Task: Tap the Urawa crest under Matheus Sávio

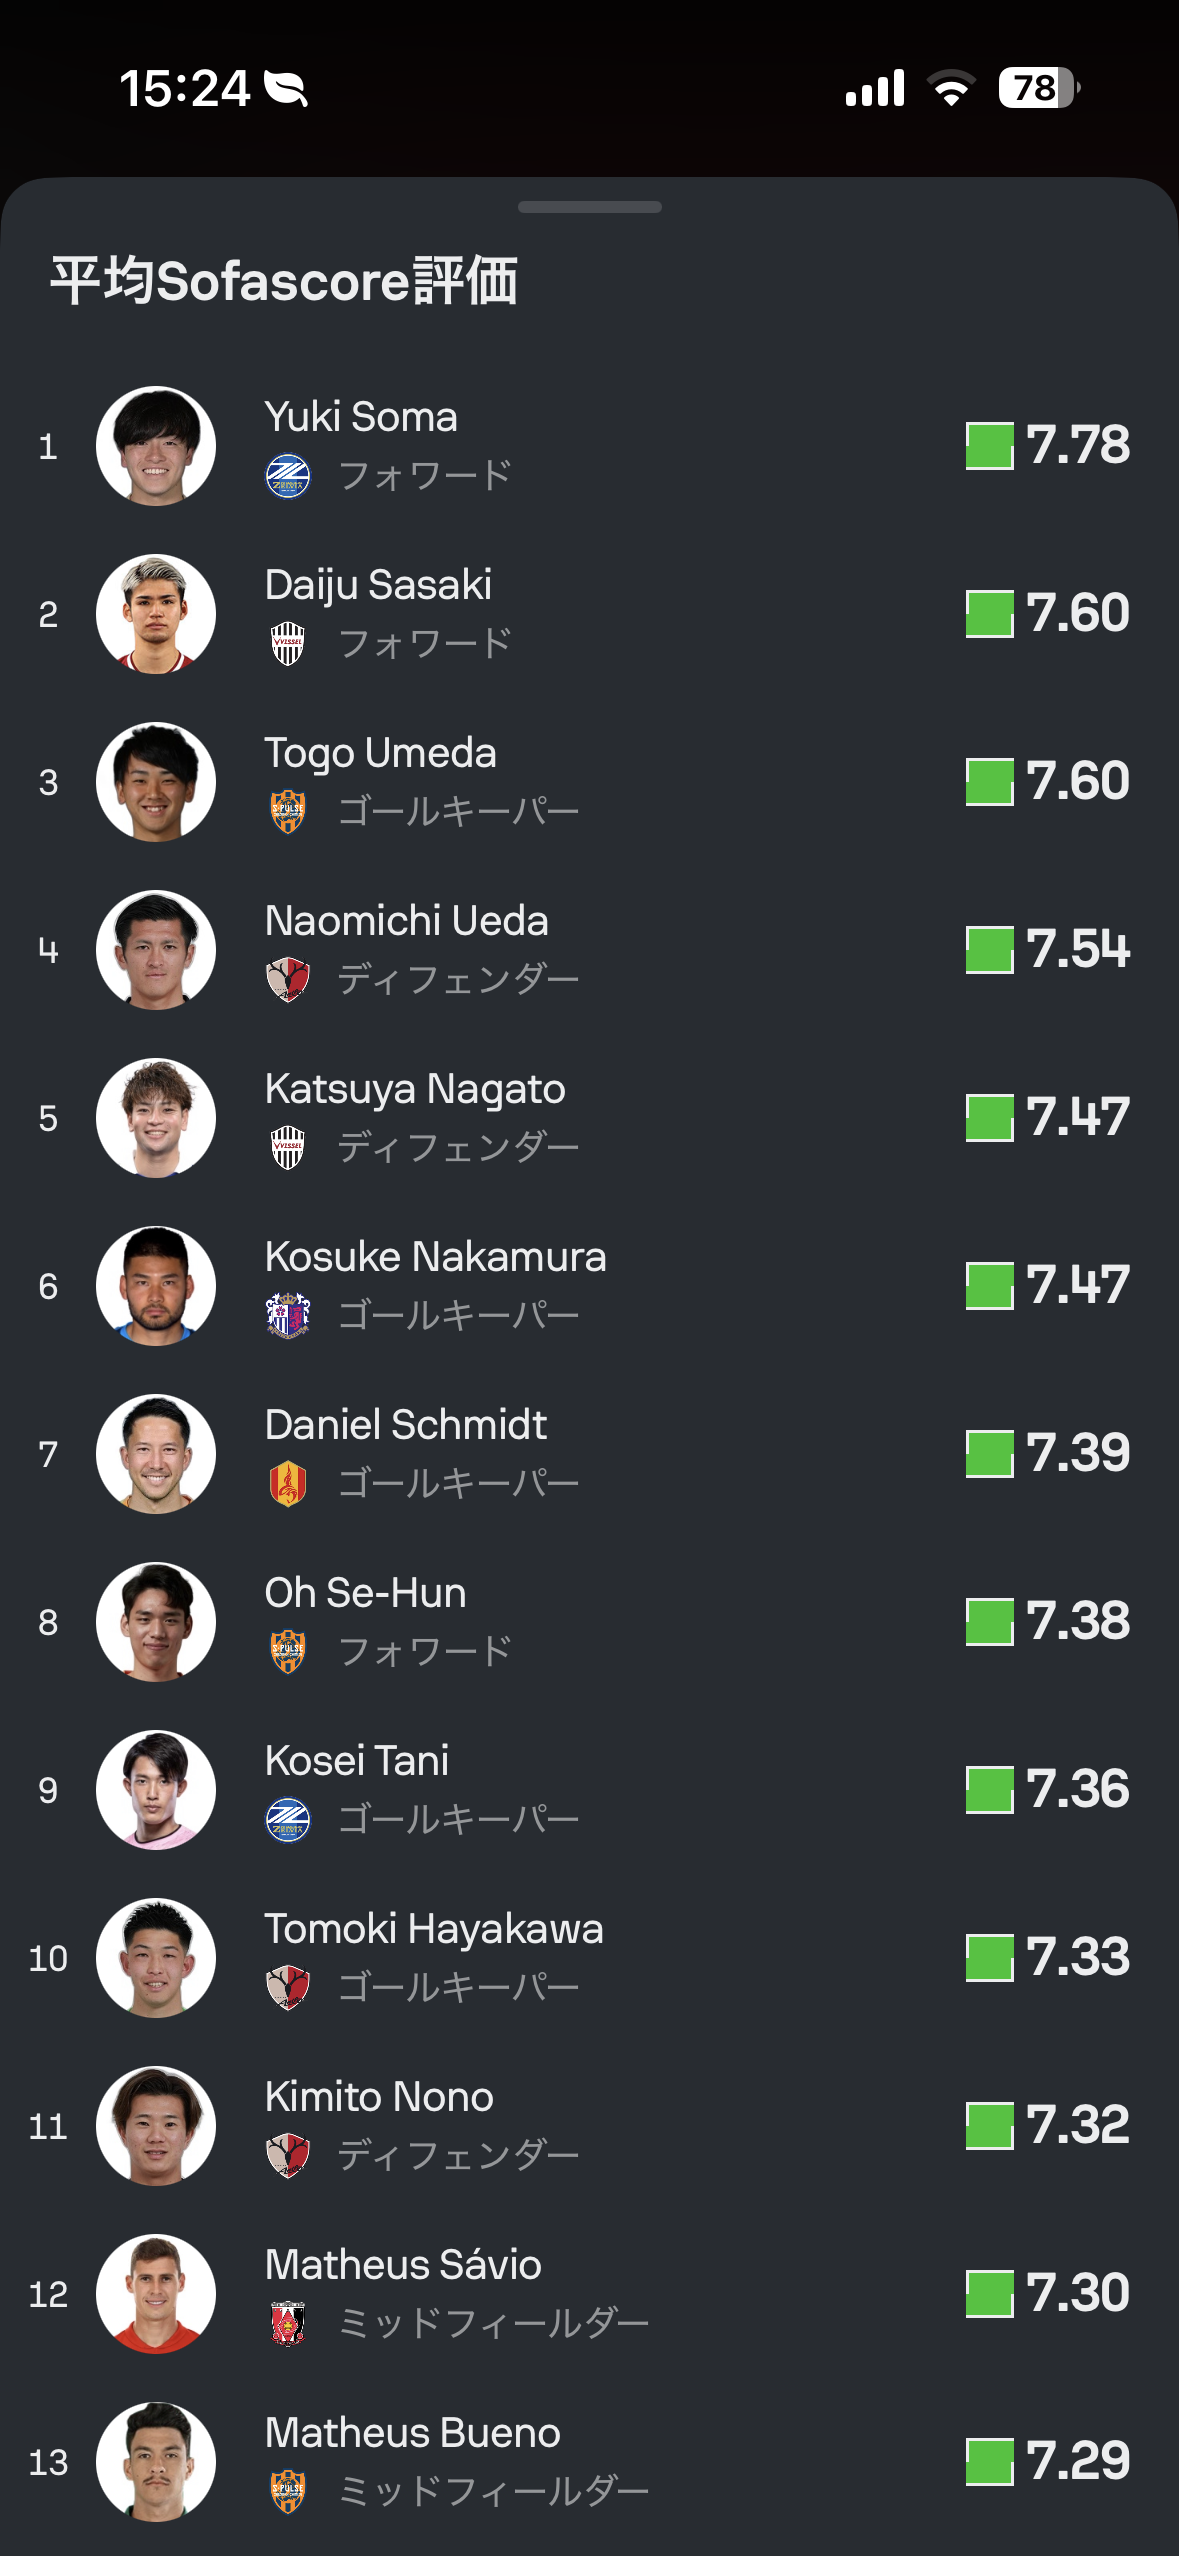Action: (288, 2324)
